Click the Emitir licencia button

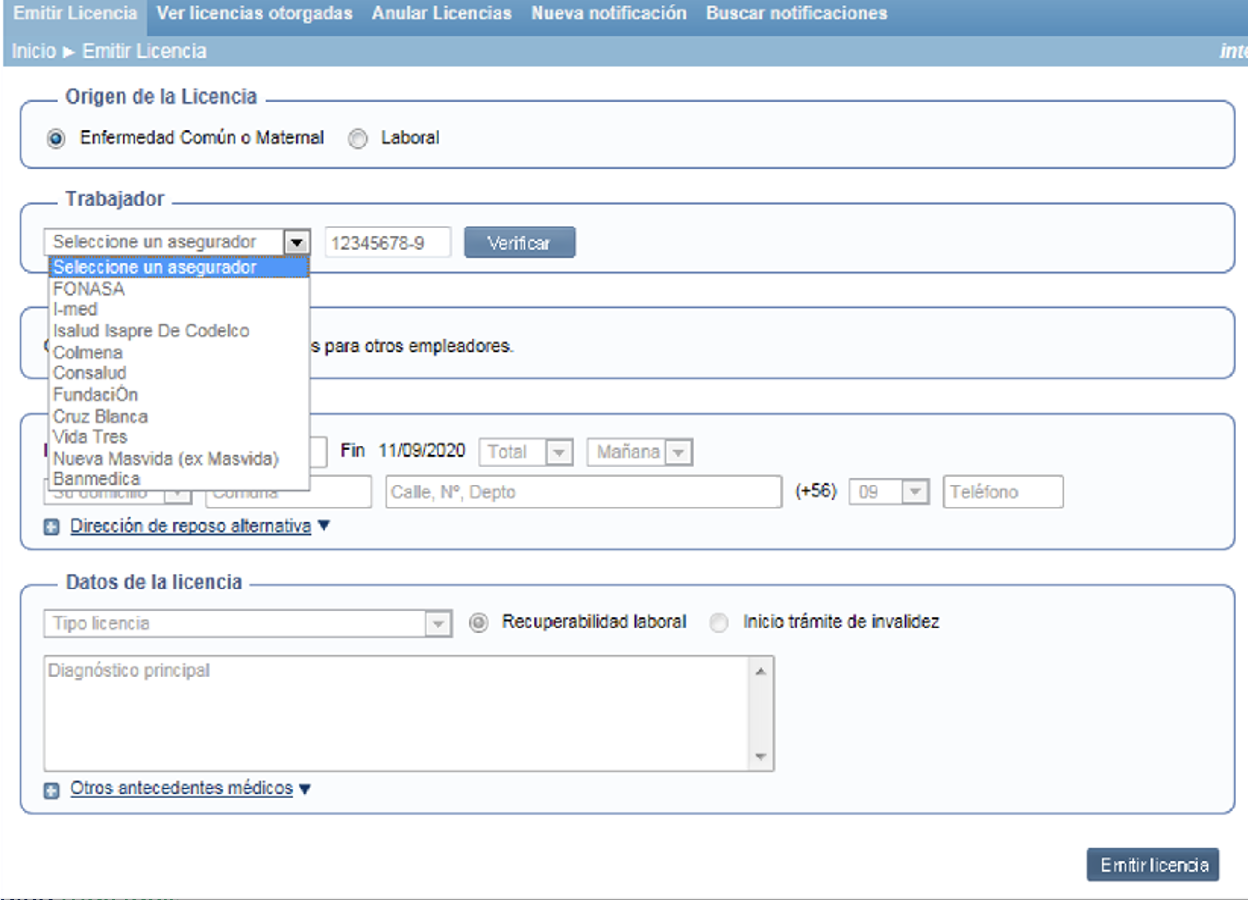click(1152, 865)
